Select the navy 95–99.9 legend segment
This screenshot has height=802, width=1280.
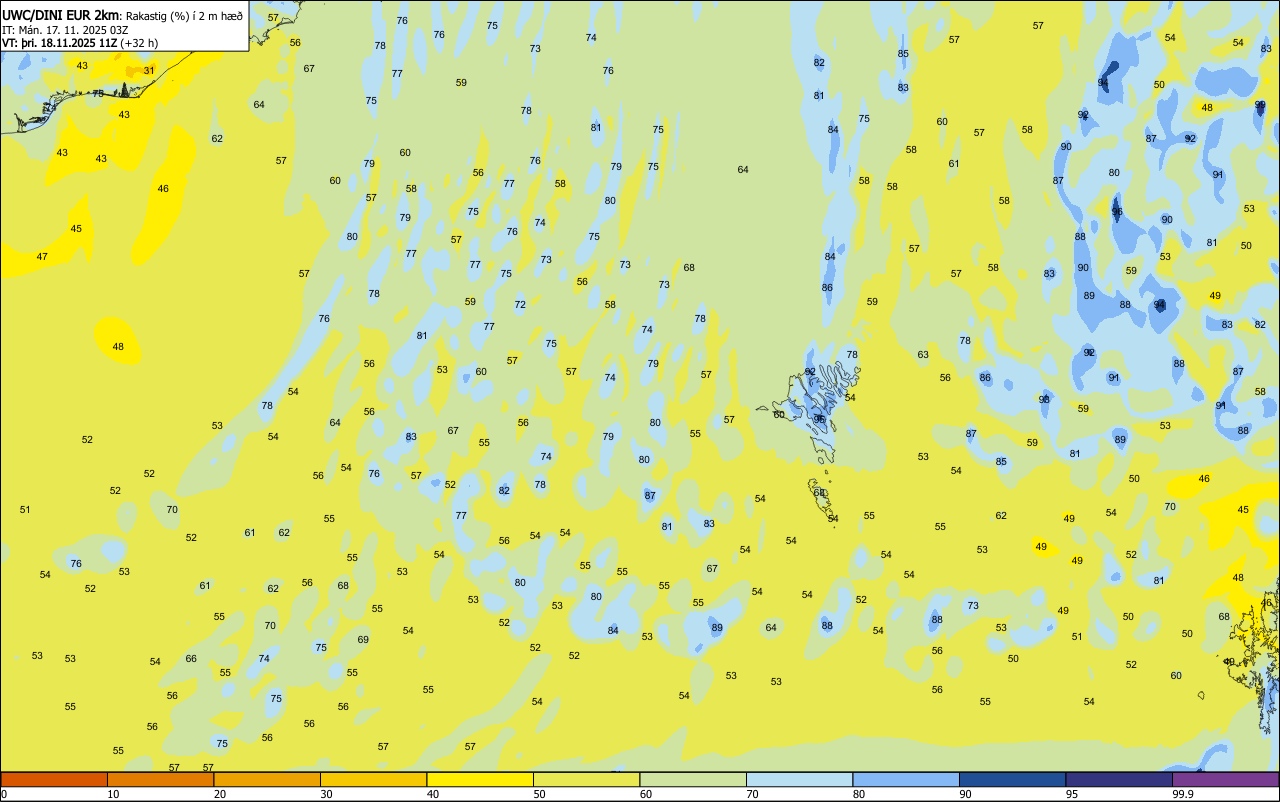pos(1119,779)
